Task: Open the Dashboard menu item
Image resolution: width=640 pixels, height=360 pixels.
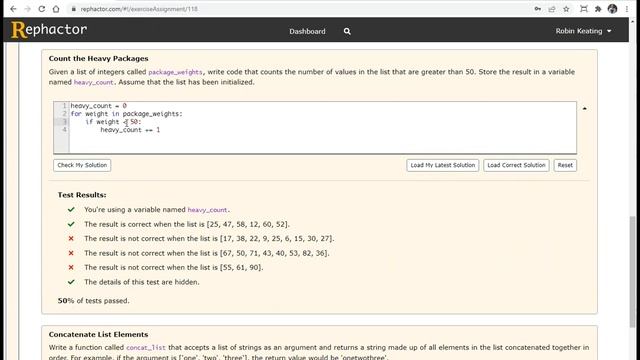Action: click(307, 31)
